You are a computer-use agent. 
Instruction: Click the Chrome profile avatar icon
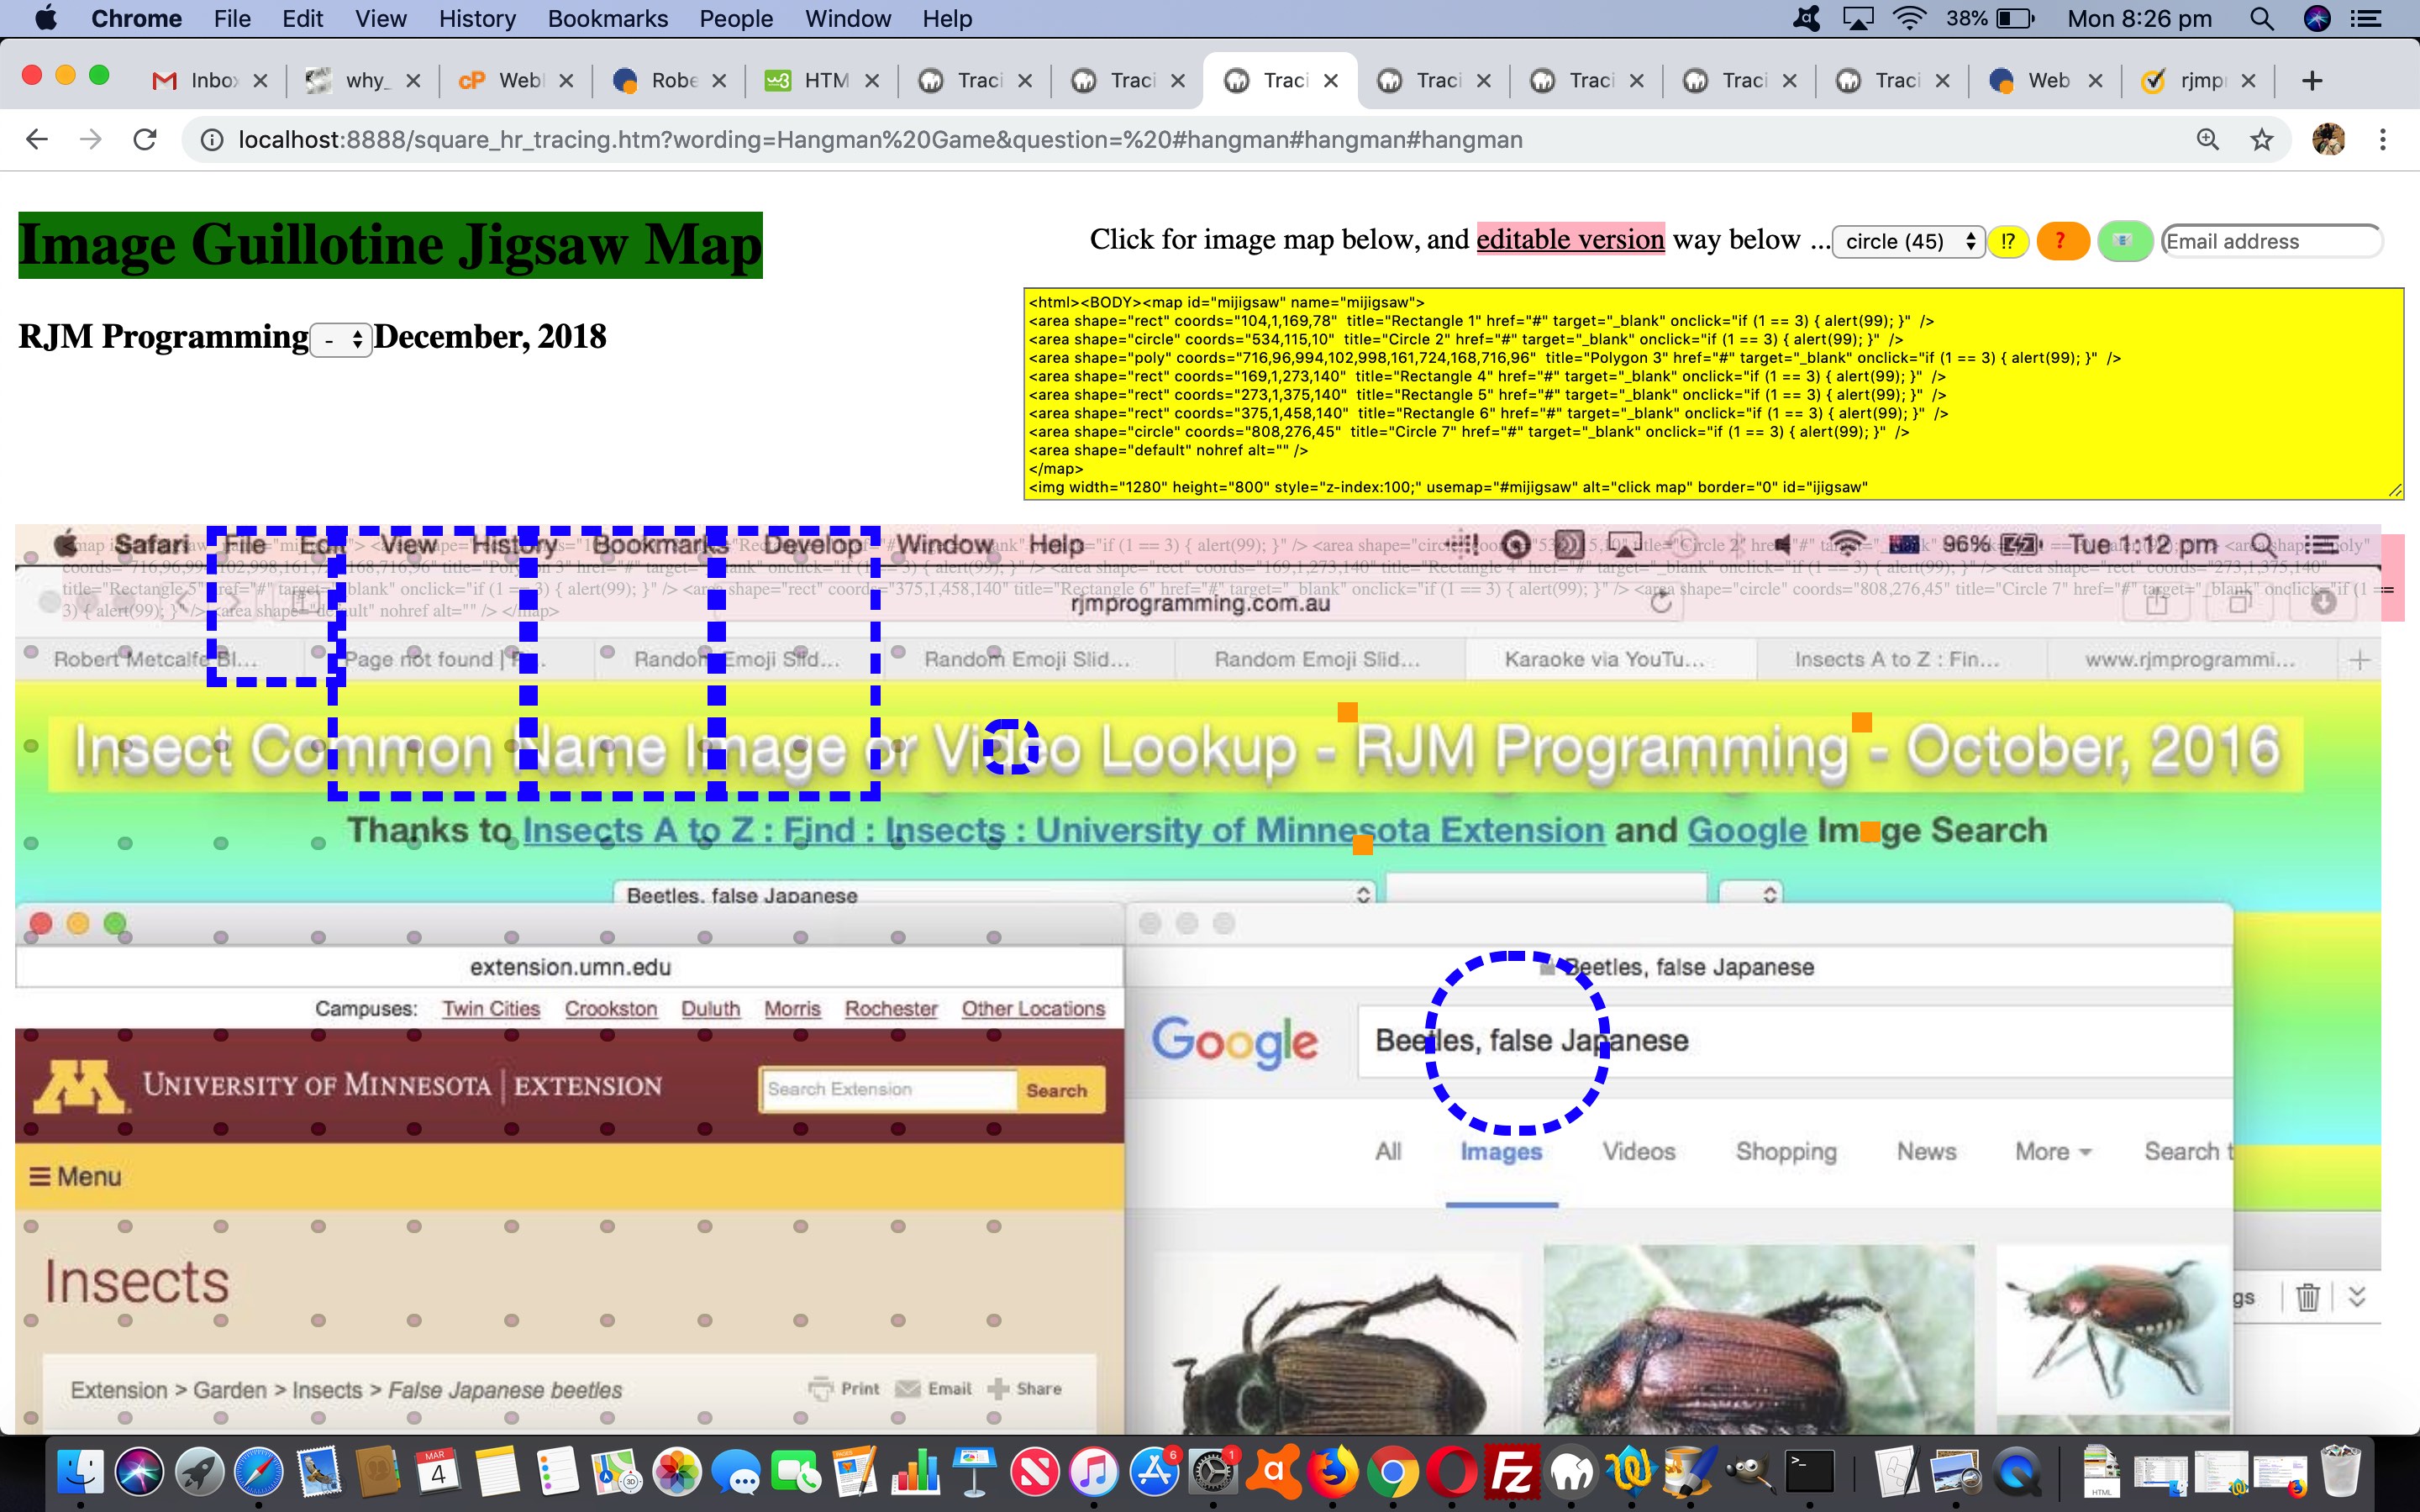(2329, 139)
